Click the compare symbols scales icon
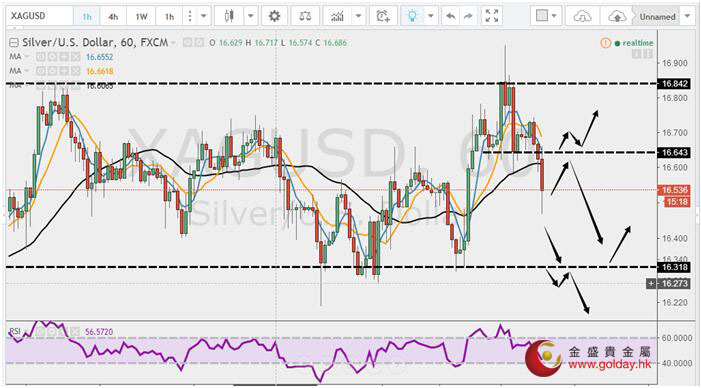 [306, 17]
